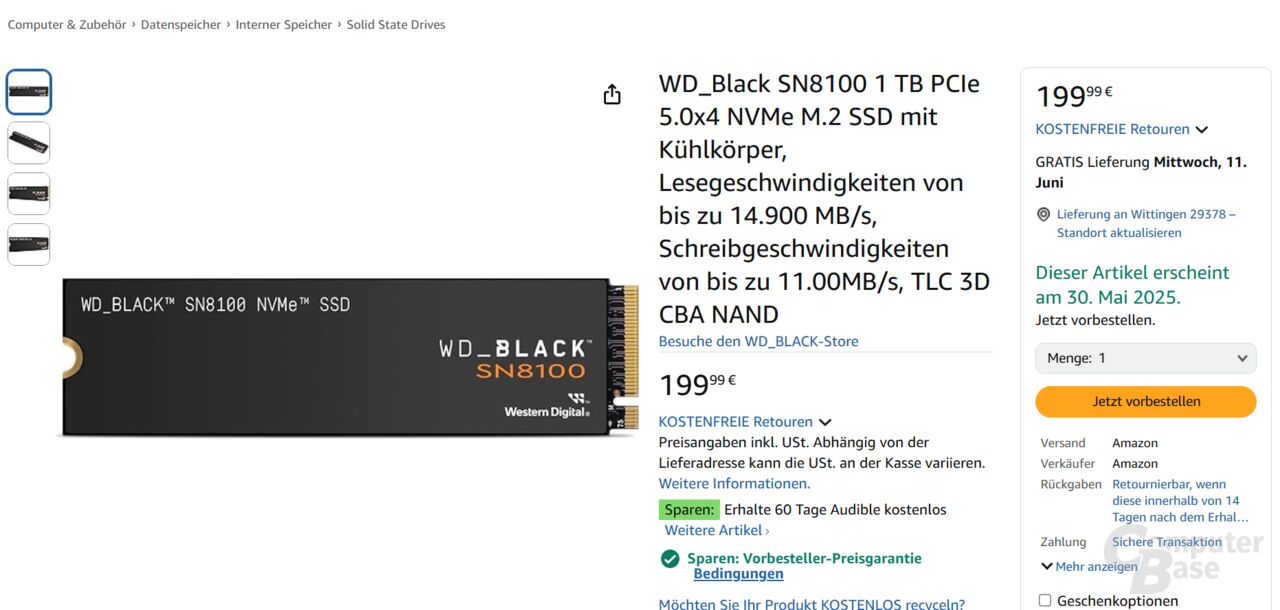1280x610 pixels.
Task: Click the main SSD product image
Action: point(350,356)
